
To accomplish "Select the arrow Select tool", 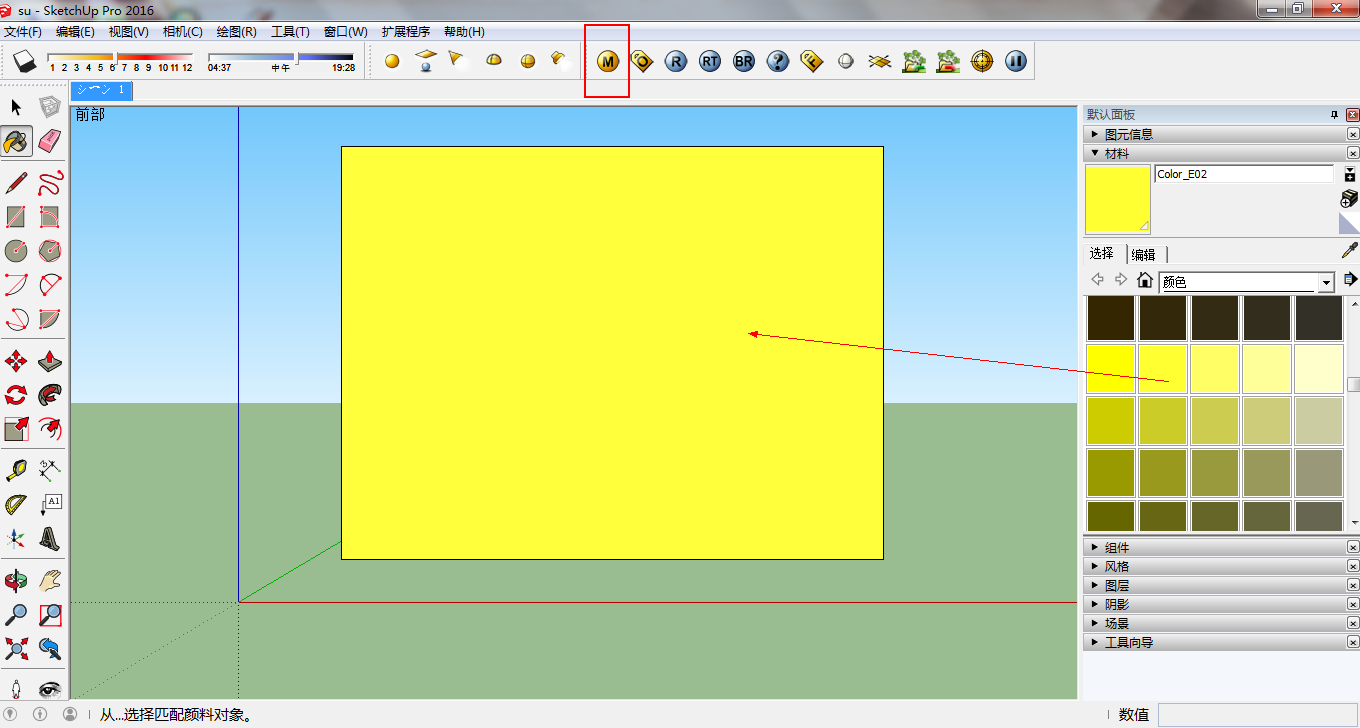I will click(16, 107).
